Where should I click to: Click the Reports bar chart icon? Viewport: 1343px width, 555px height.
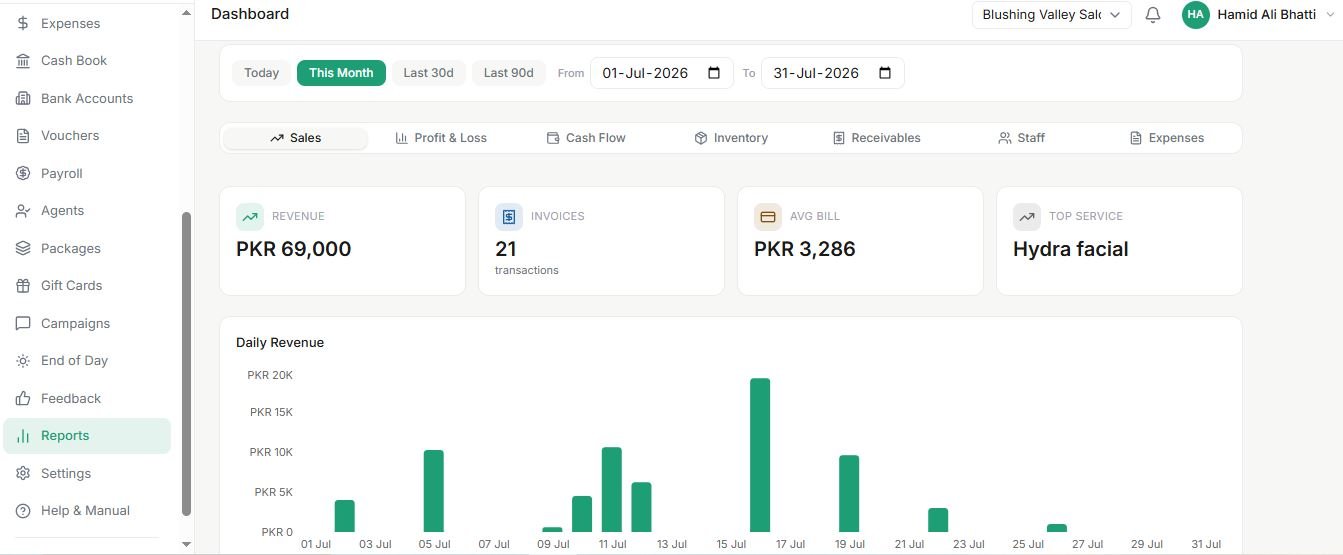click(22, 436)
